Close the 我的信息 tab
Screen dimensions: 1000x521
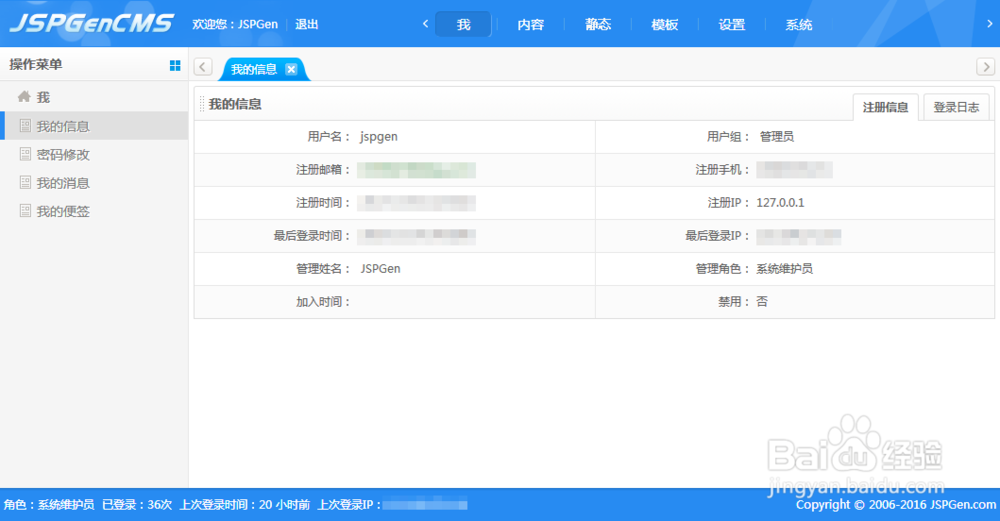pyautogui.click(x=291, y=69)
